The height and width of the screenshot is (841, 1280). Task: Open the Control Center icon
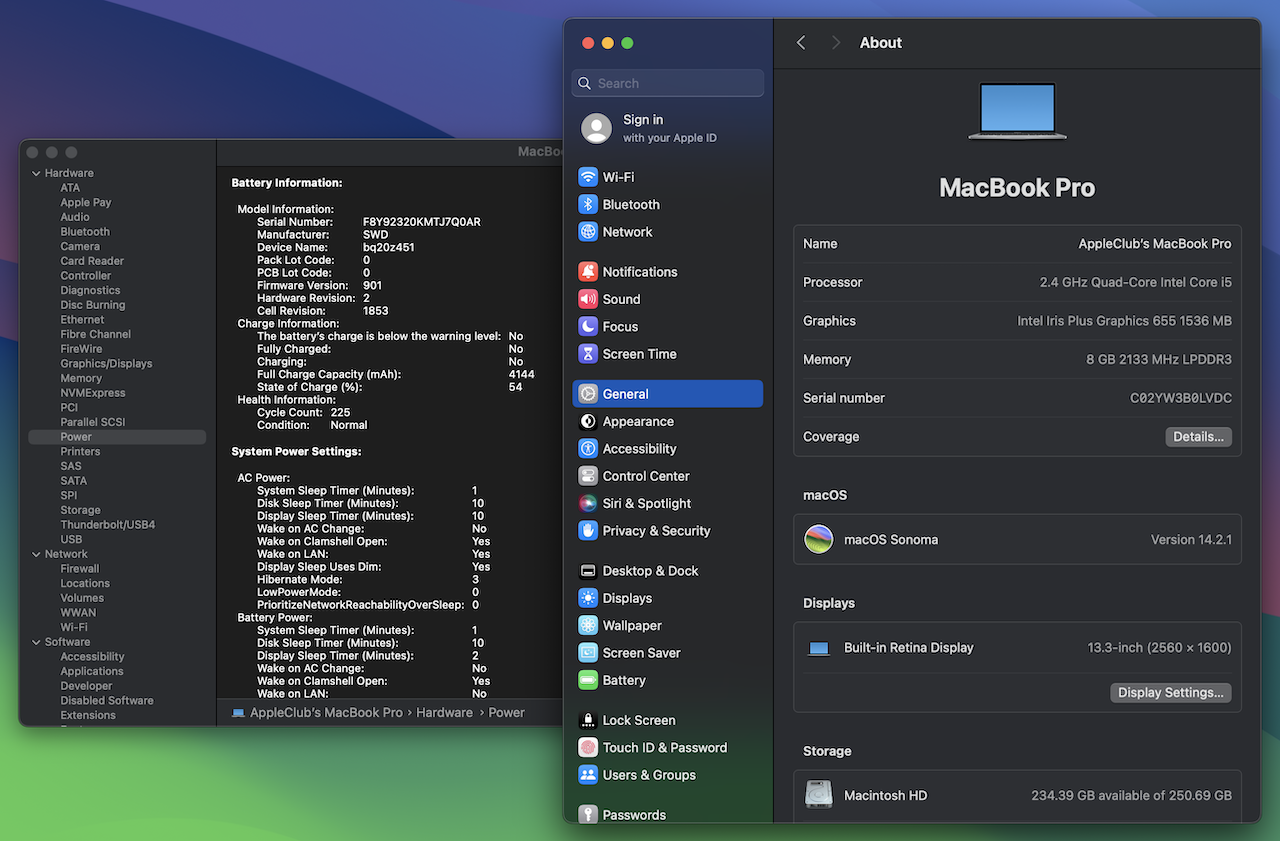(x=588, y=476)
